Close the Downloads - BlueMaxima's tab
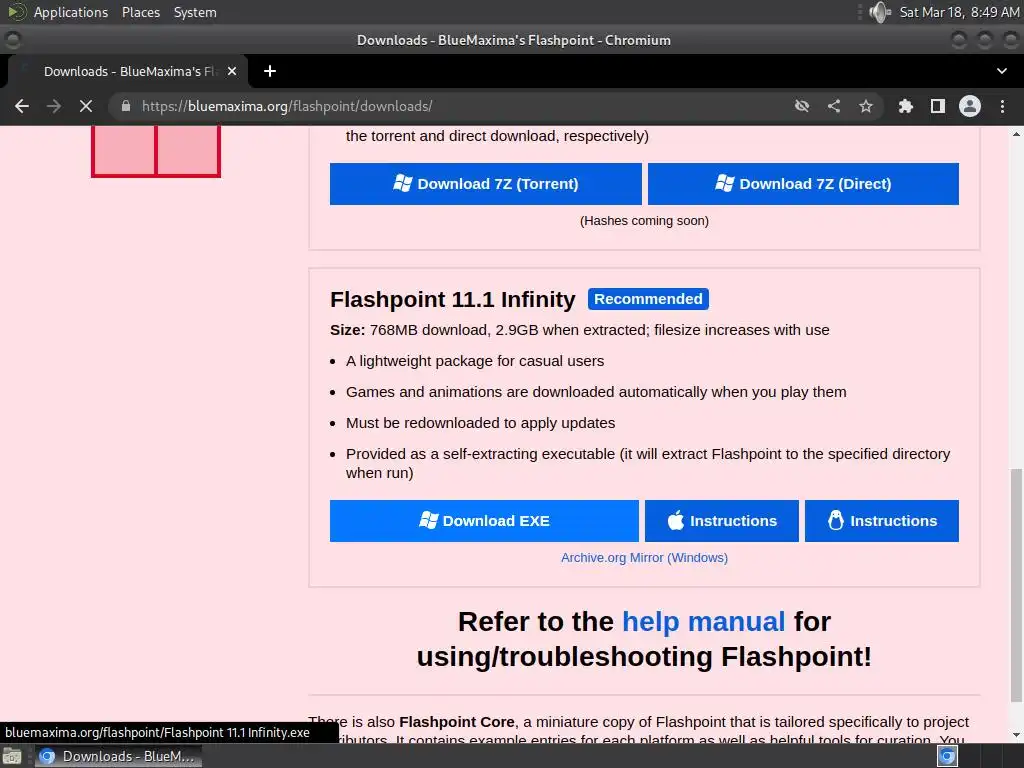Viewport: 1024px width, 768px height. pos(232,71)
